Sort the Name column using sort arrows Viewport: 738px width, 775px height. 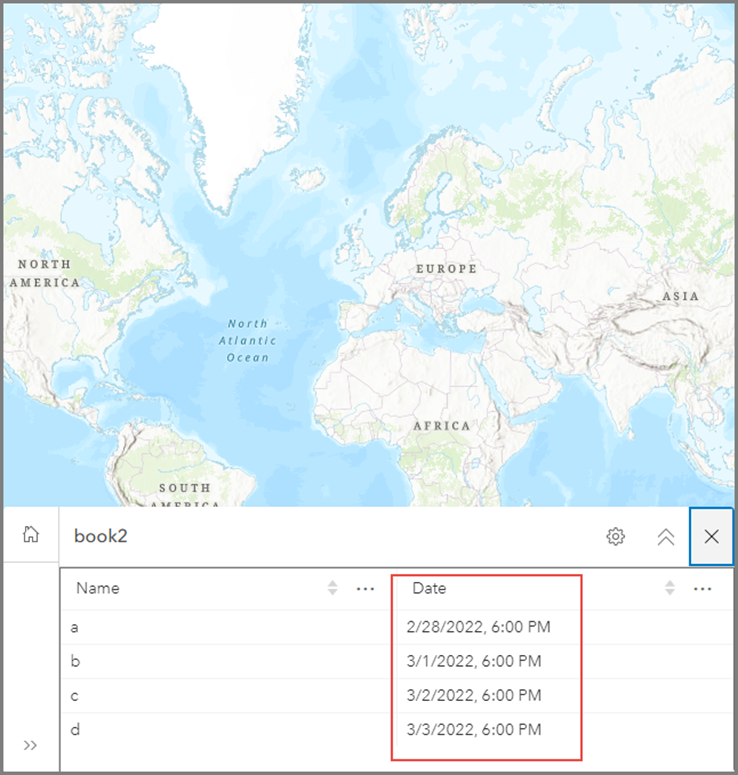coord(333,588)
